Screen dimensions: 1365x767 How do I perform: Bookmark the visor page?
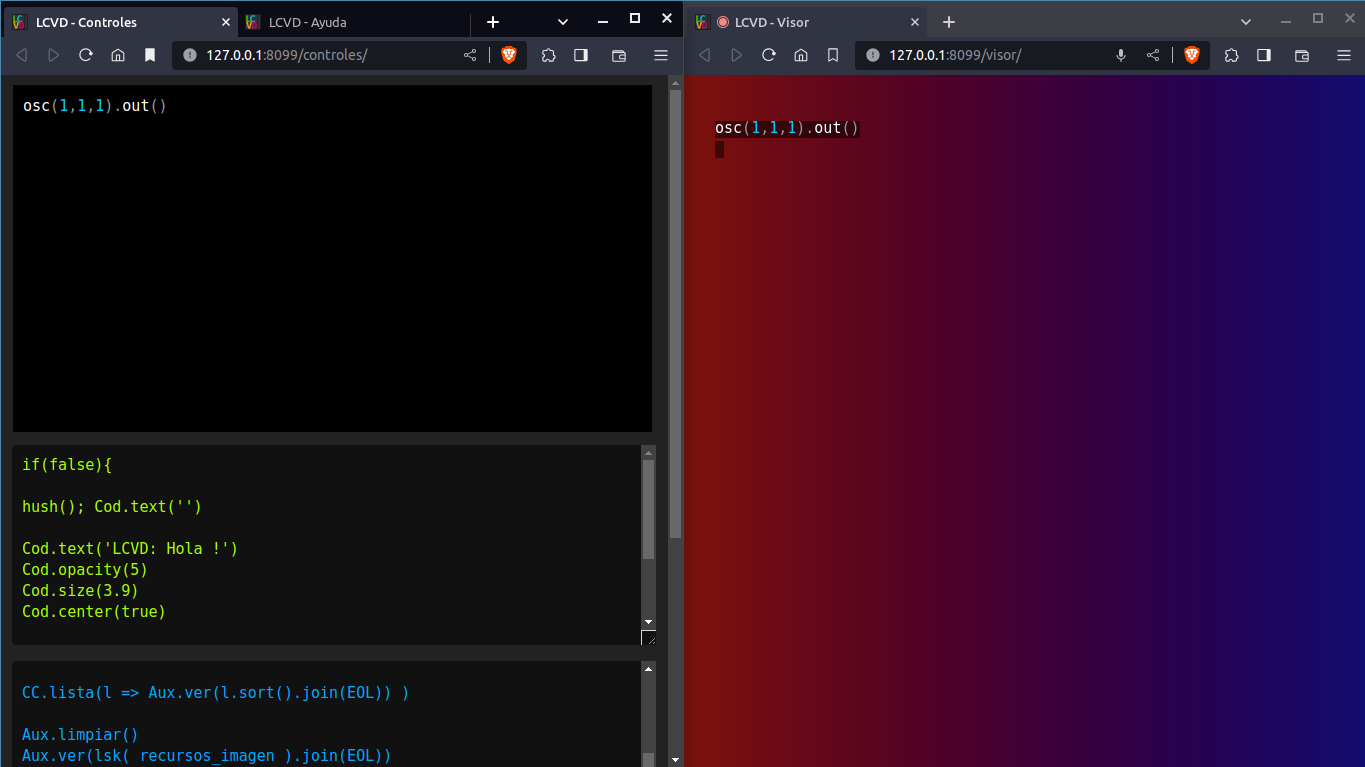[x=833, y=55]
